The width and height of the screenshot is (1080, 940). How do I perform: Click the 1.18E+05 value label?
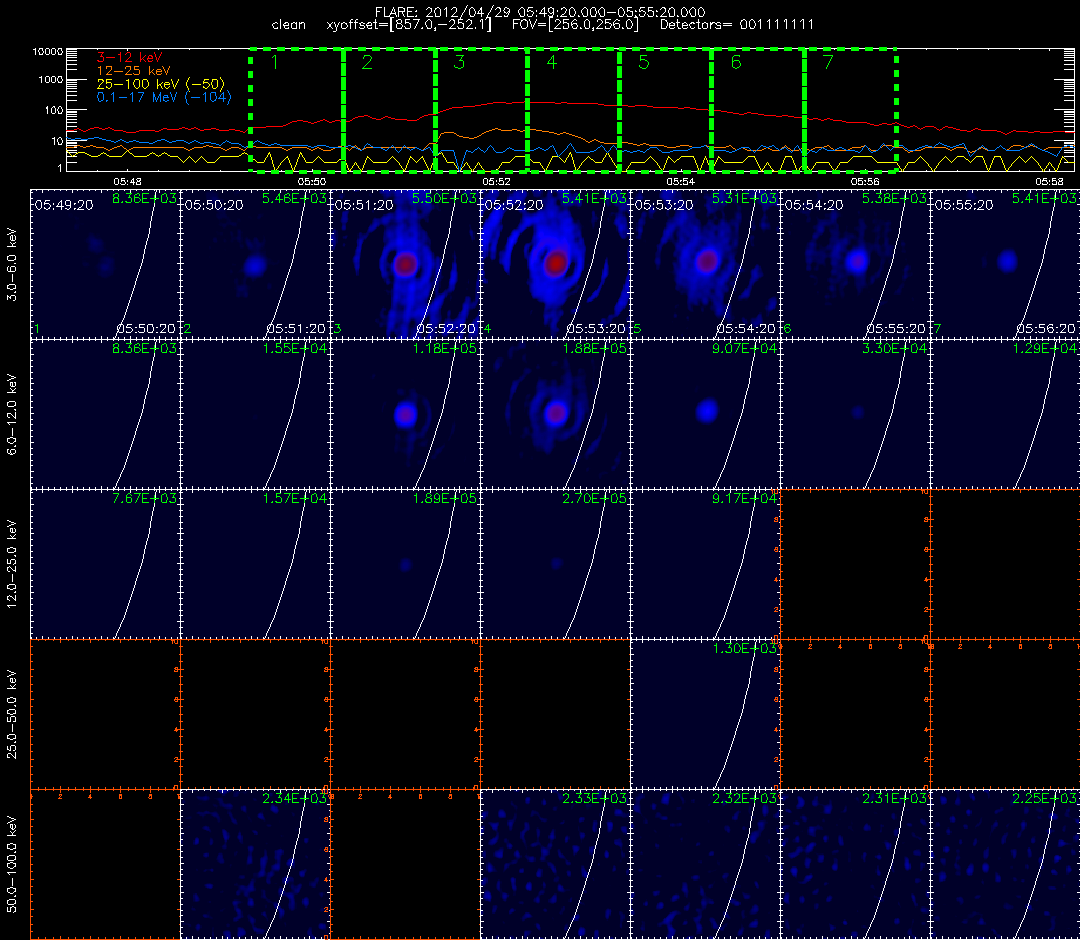pos(444,348)
